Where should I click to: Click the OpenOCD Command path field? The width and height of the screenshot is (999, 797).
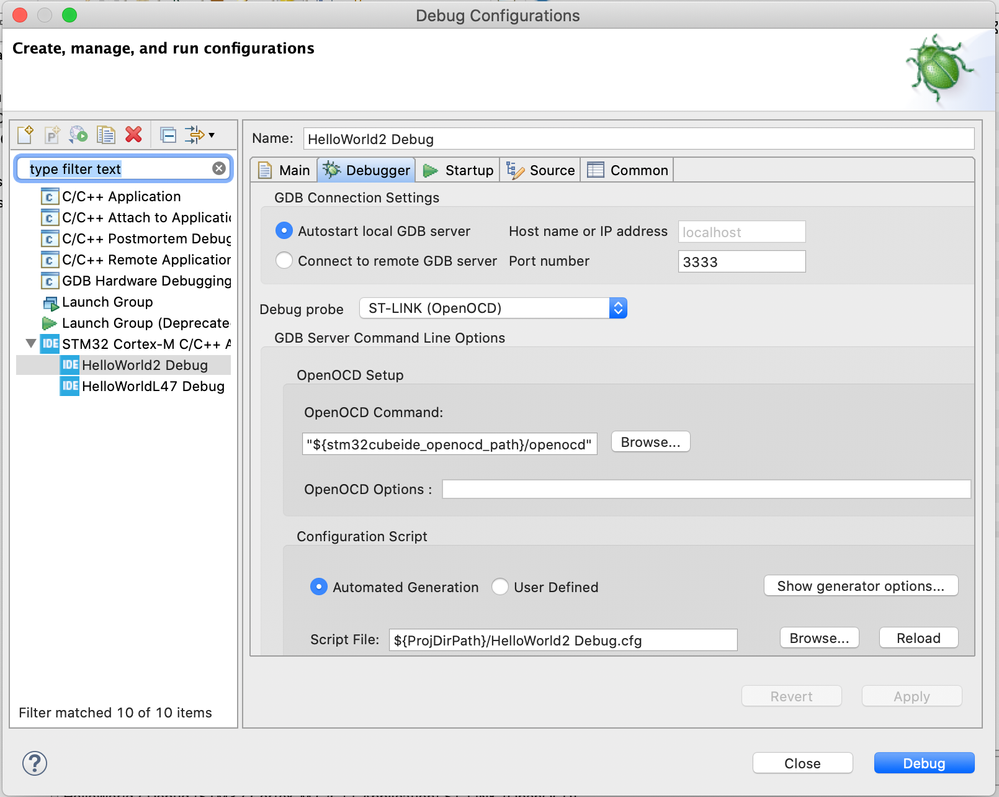coord(450,444)
